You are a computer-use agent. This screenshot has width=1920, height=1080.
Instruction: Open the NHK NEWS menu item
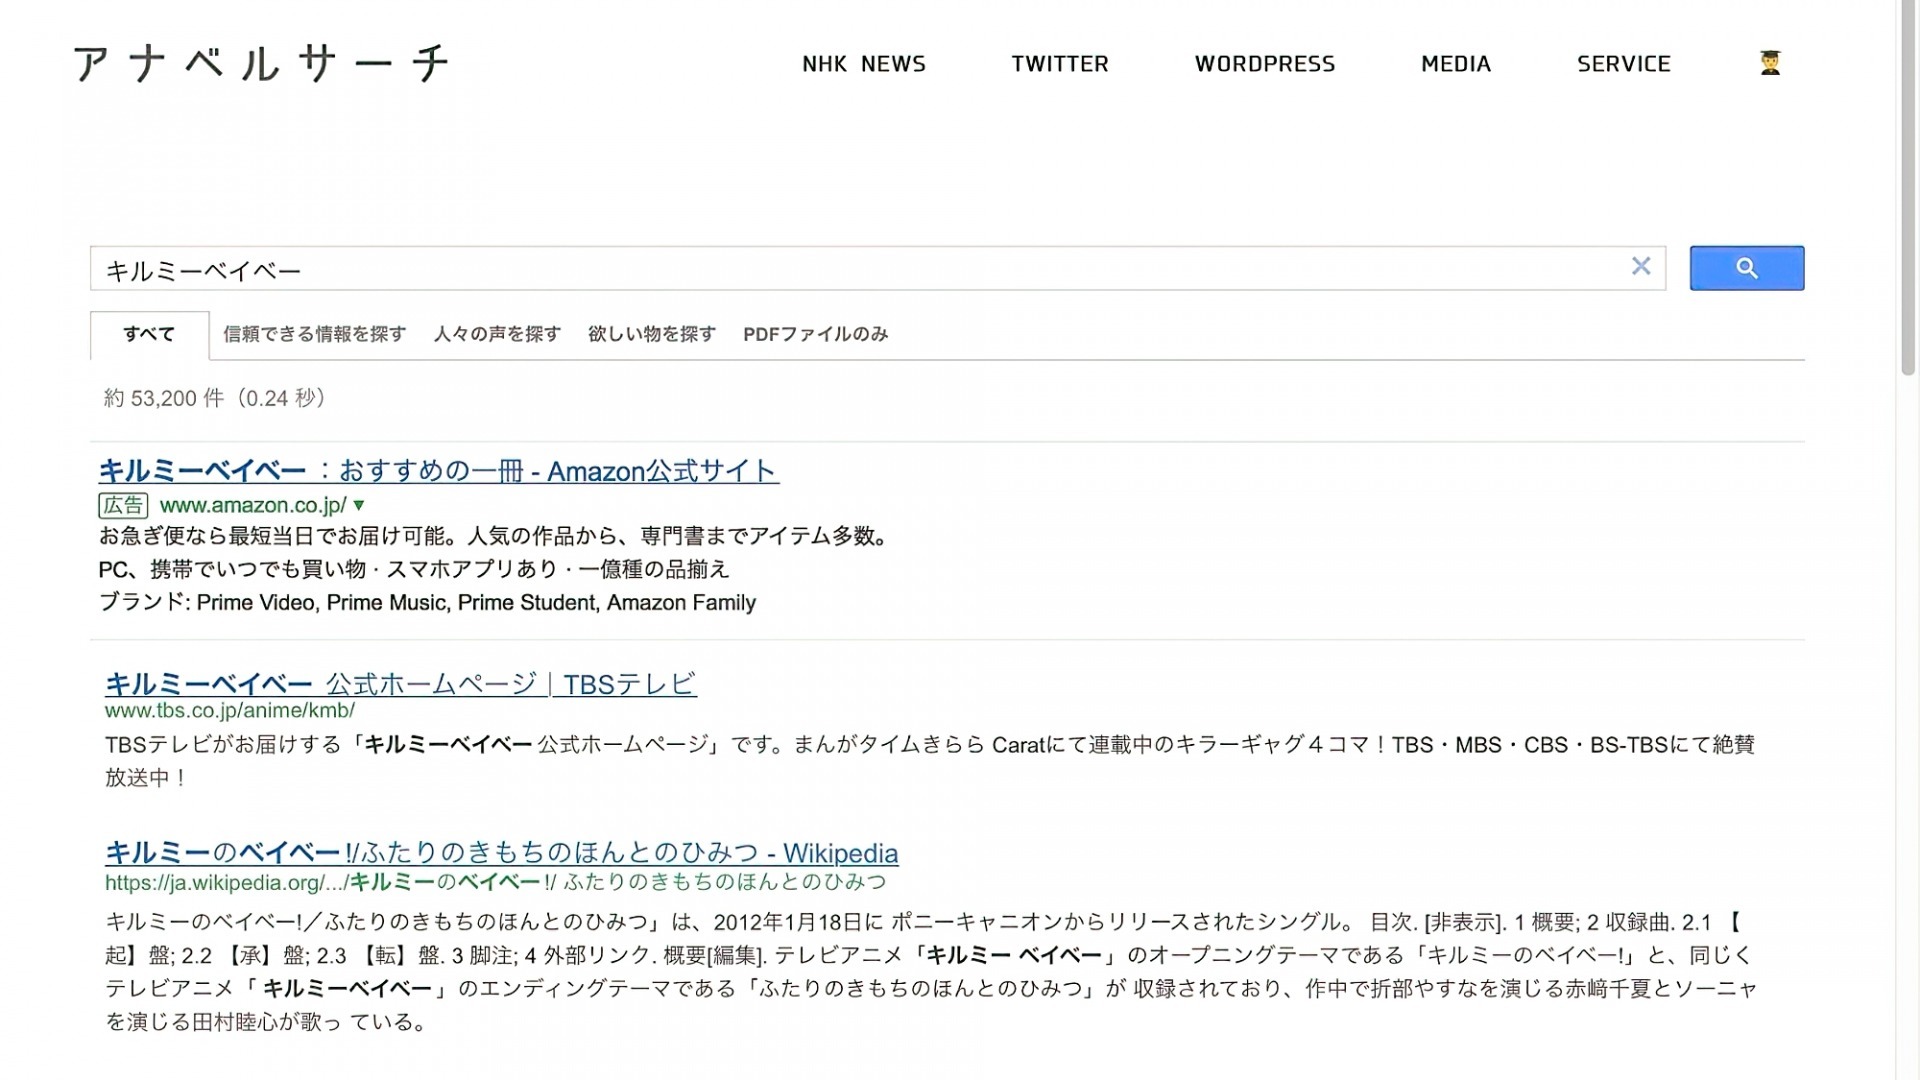point(864,64)
